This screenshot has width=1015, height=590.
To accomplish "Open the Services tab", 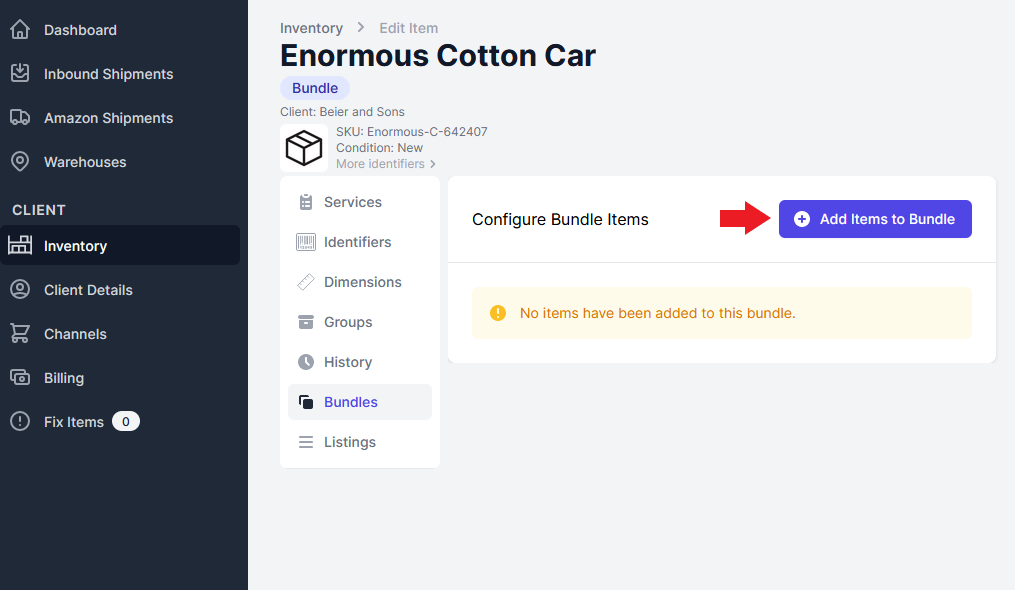I will tap(352, 202).
